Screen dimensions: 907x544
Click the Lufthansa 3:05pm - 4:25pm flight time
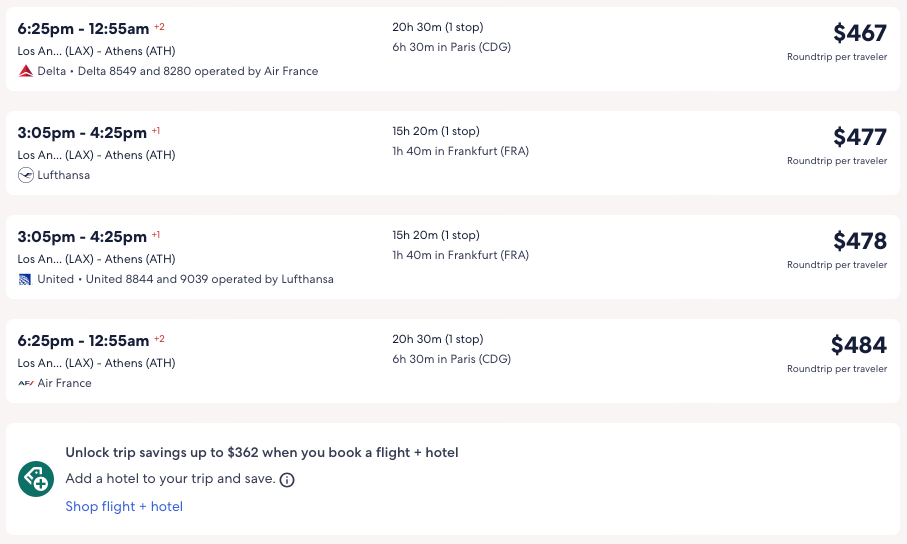click(82, 133)
